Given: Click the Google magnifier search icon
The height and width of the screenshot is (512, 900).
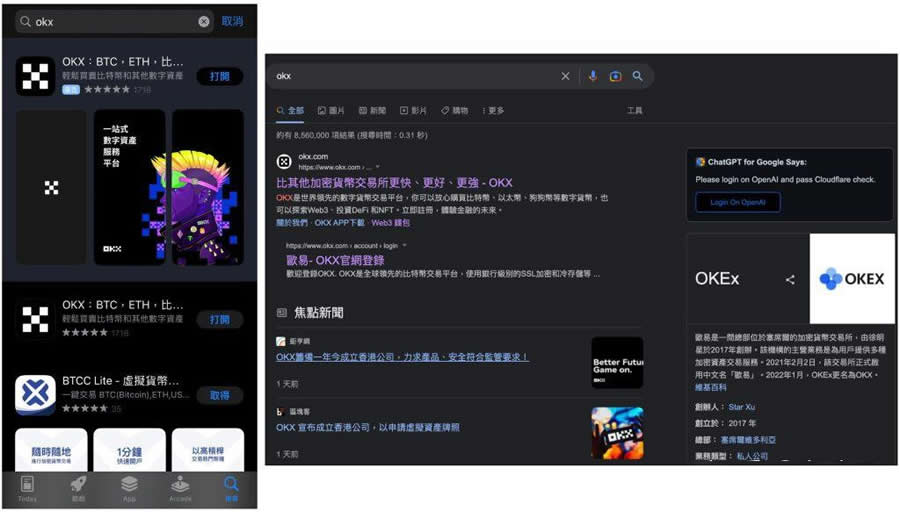Looking at the screenshot, I should [638, 76].
